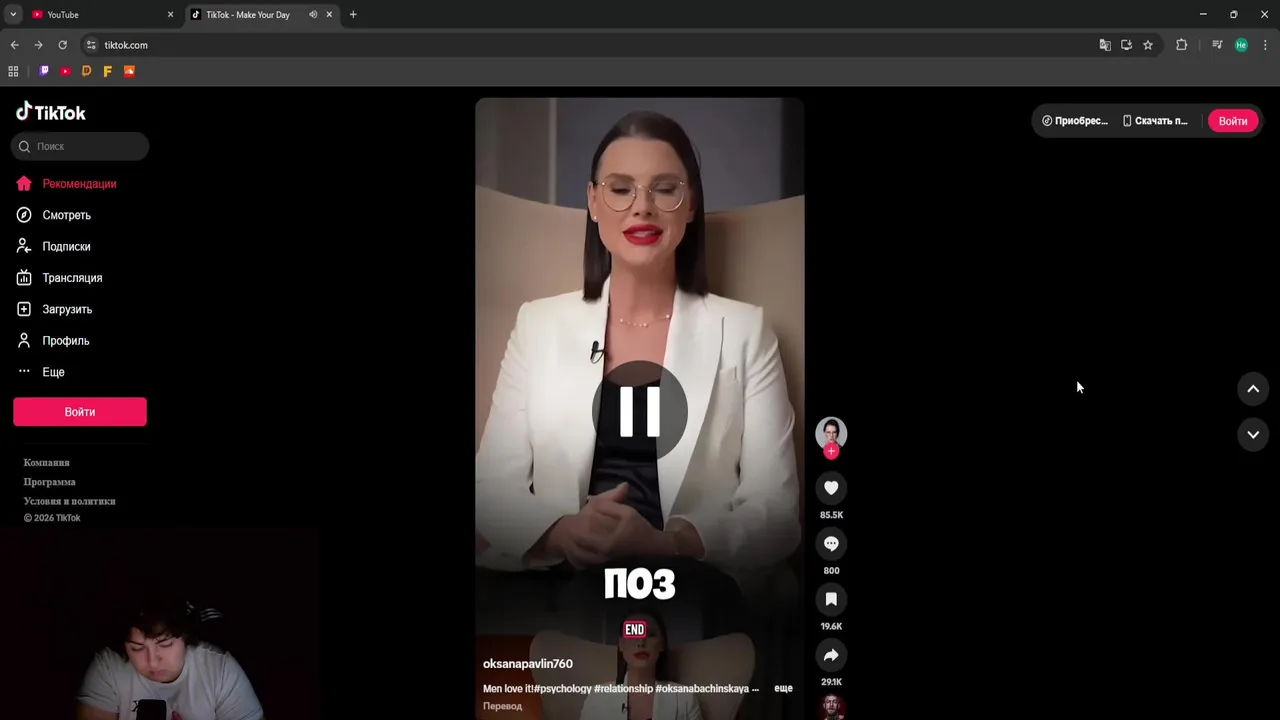This screenshot has height=720, width=1280.
Task: Click the TikTok logo
Action: point(51,112)
